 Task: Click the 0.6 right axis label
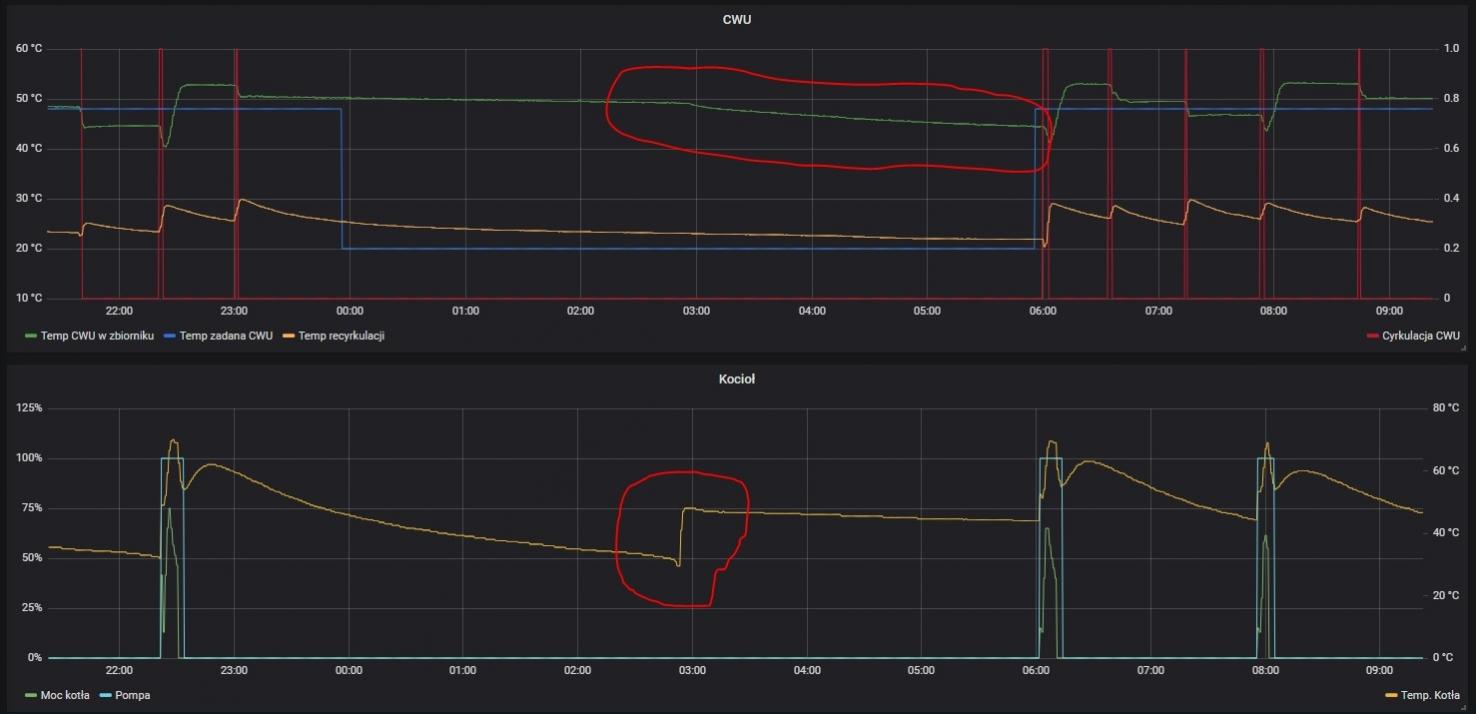pyautogui.click(x=1451, y=148)
